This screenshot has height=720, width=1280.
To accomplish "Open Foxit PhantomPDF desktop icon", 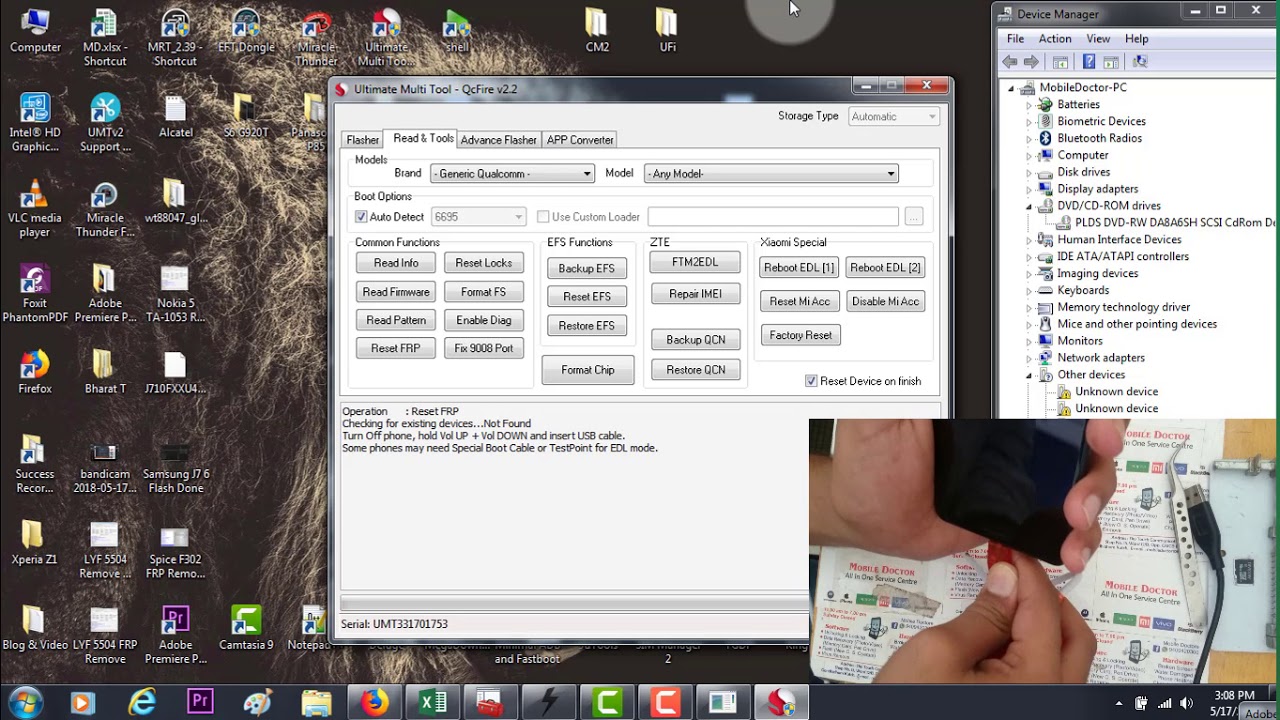I will click(x=35, y=294).
